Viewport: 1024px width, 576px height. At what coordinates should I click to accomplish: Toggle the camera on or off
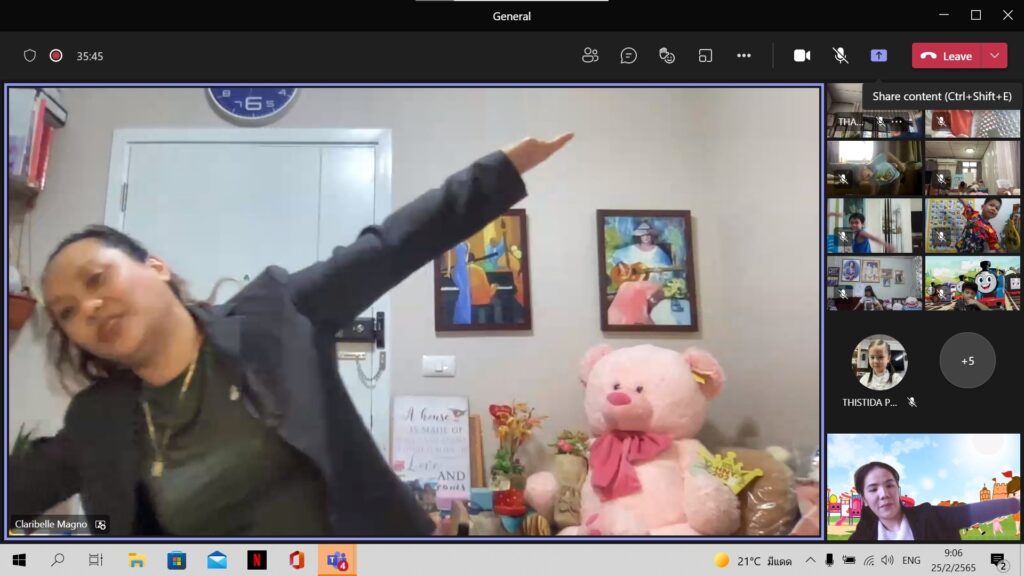802,56
